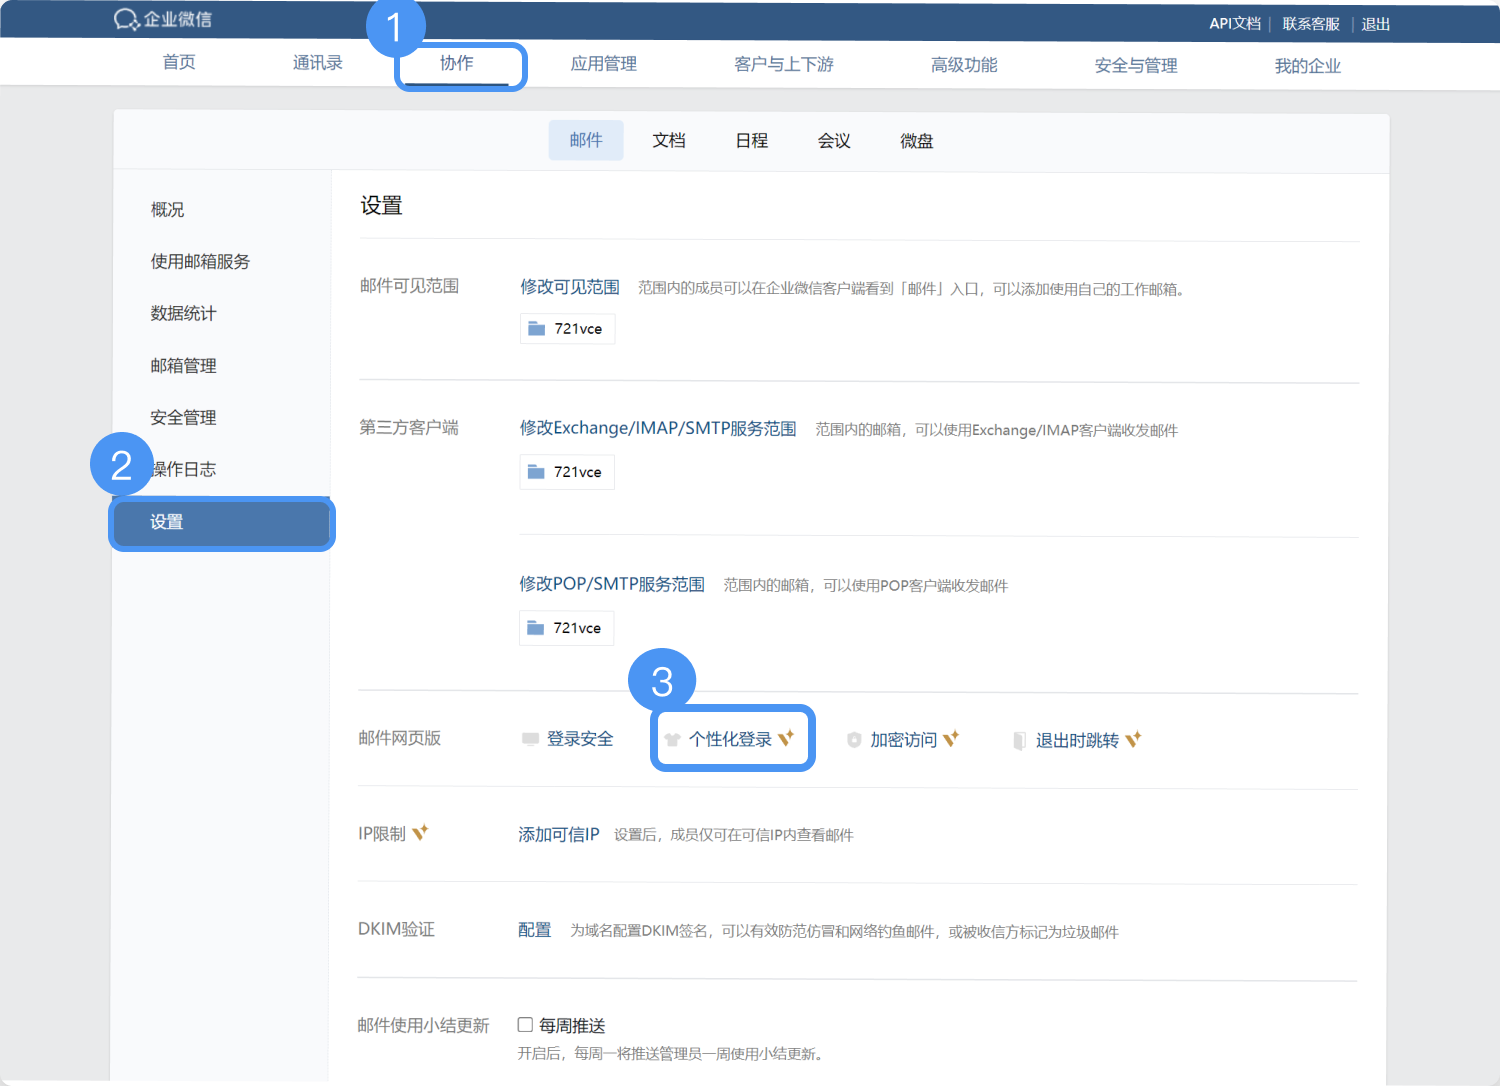Open 退出时跳转 setting

1077,741
